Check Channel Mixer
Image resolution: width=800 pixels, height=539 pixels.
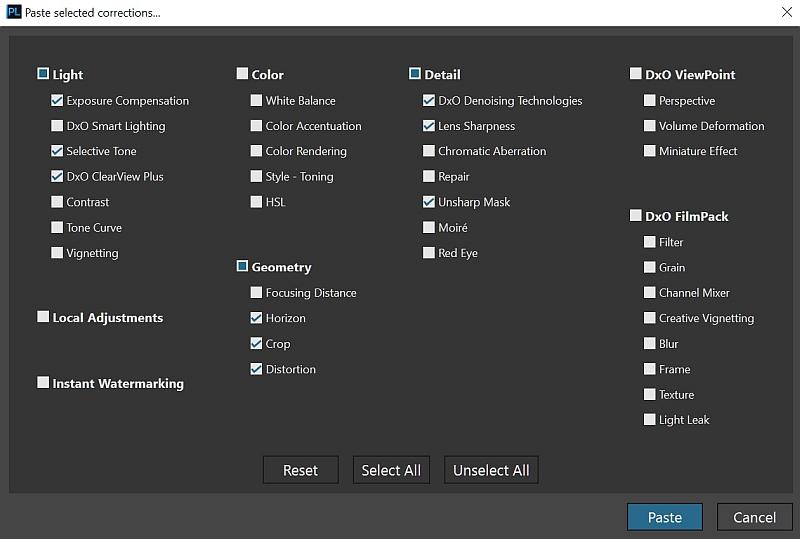click(x=649, y=292)
